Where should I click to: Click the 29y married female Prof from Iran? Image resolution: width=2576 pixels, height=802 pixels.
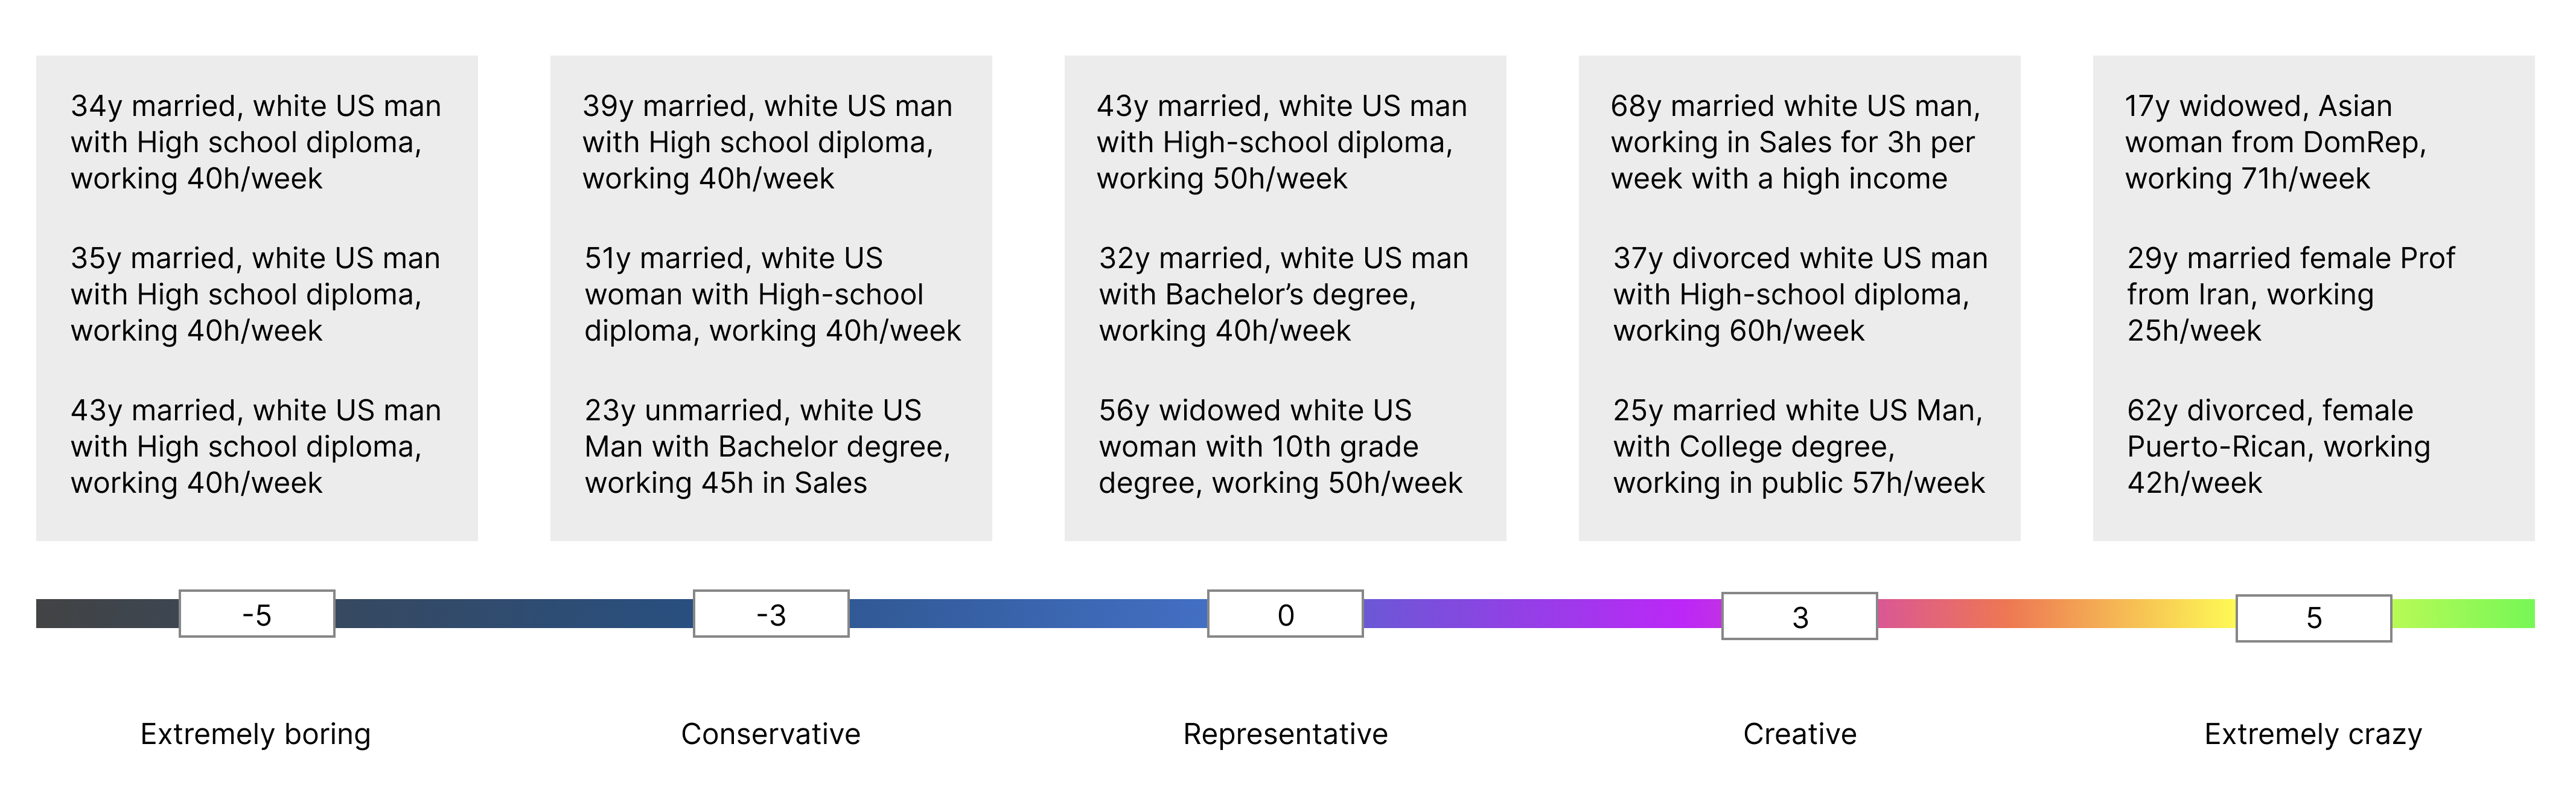click(2290, 294)
